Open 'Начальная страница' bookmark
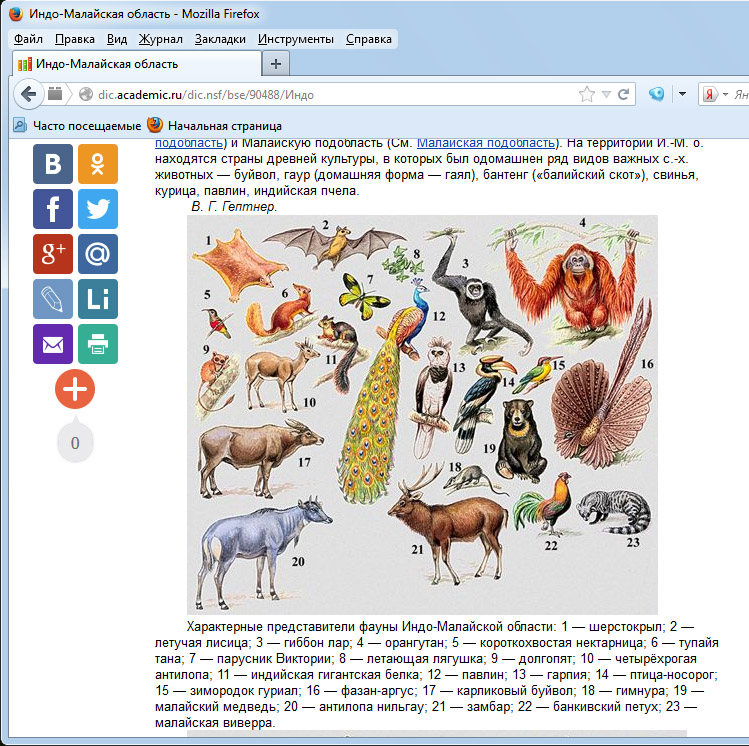Image resolution: width=749 pixels, height=746 pixels. tap(214, 126)
